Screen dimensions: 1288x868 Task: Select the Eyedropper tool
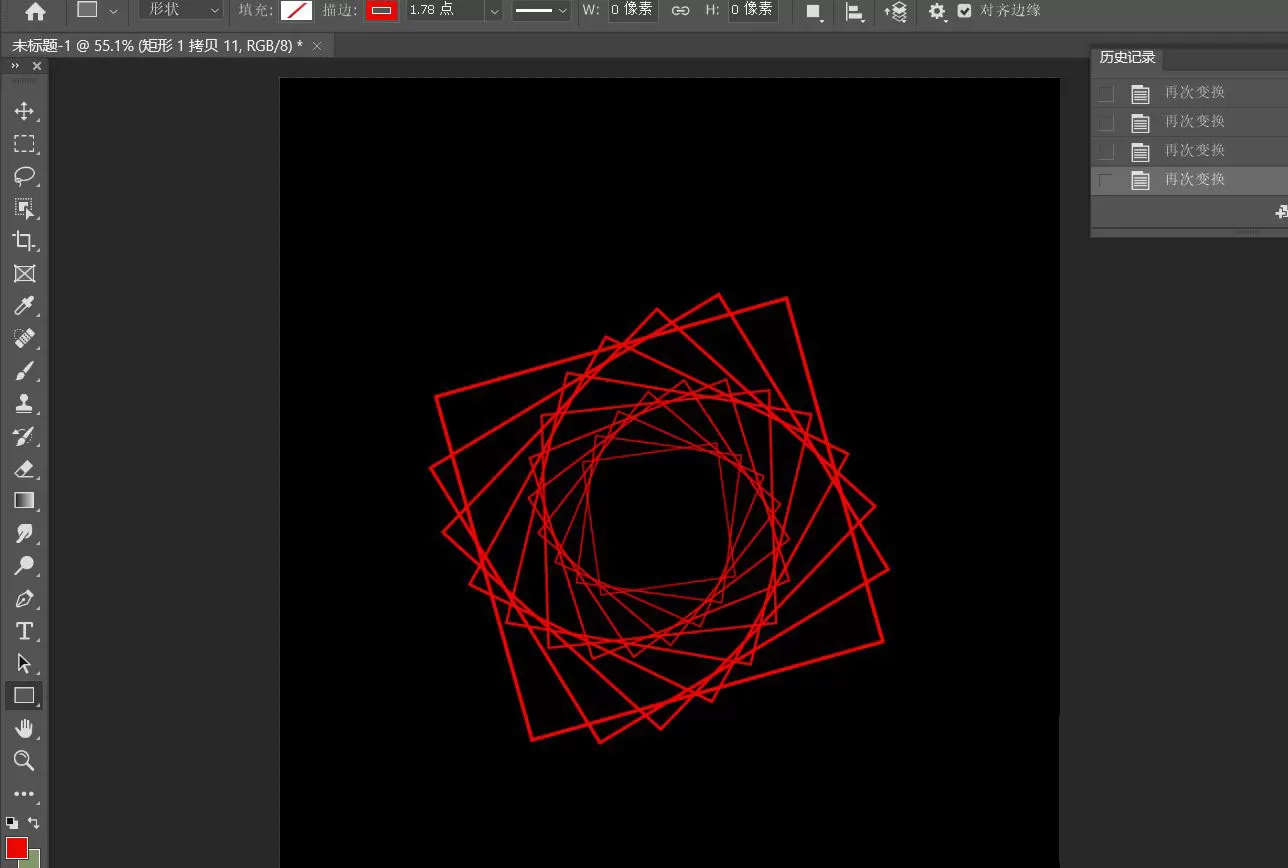(24, 306)
